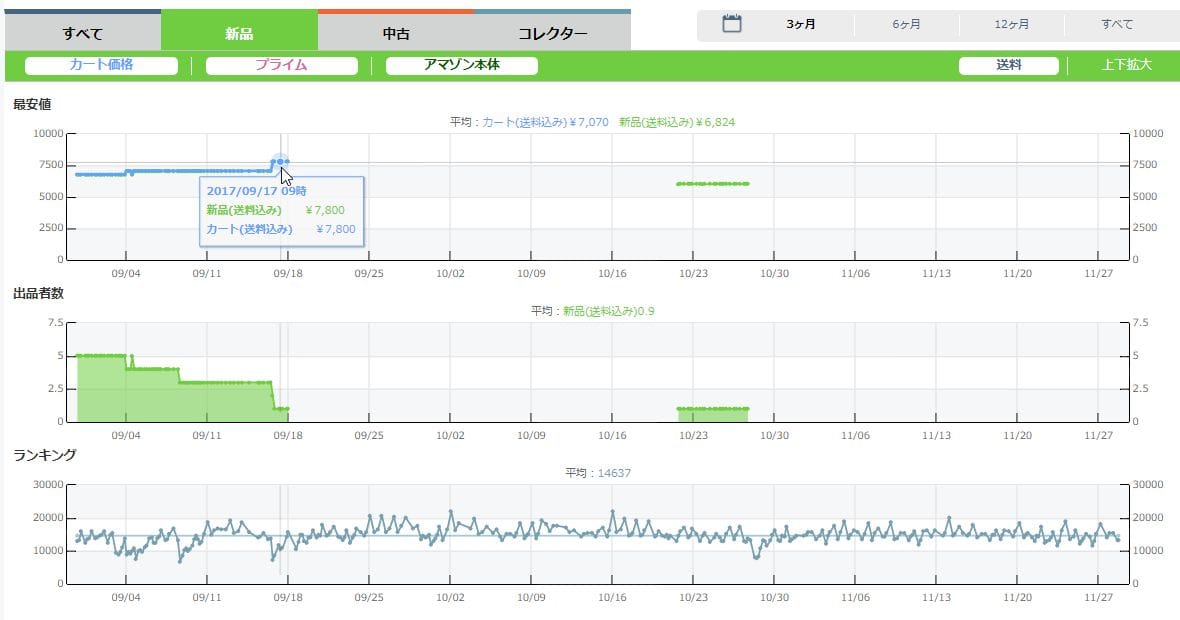
Task: Open the 中古 tab
Action: (x=396, y=34)
